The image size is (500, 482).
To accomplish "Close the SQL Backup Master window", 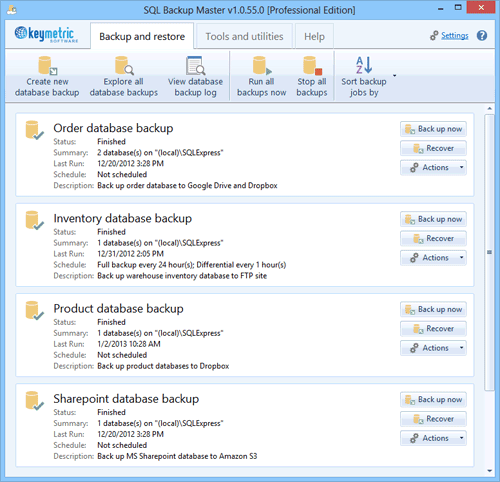I will point(481,7).
